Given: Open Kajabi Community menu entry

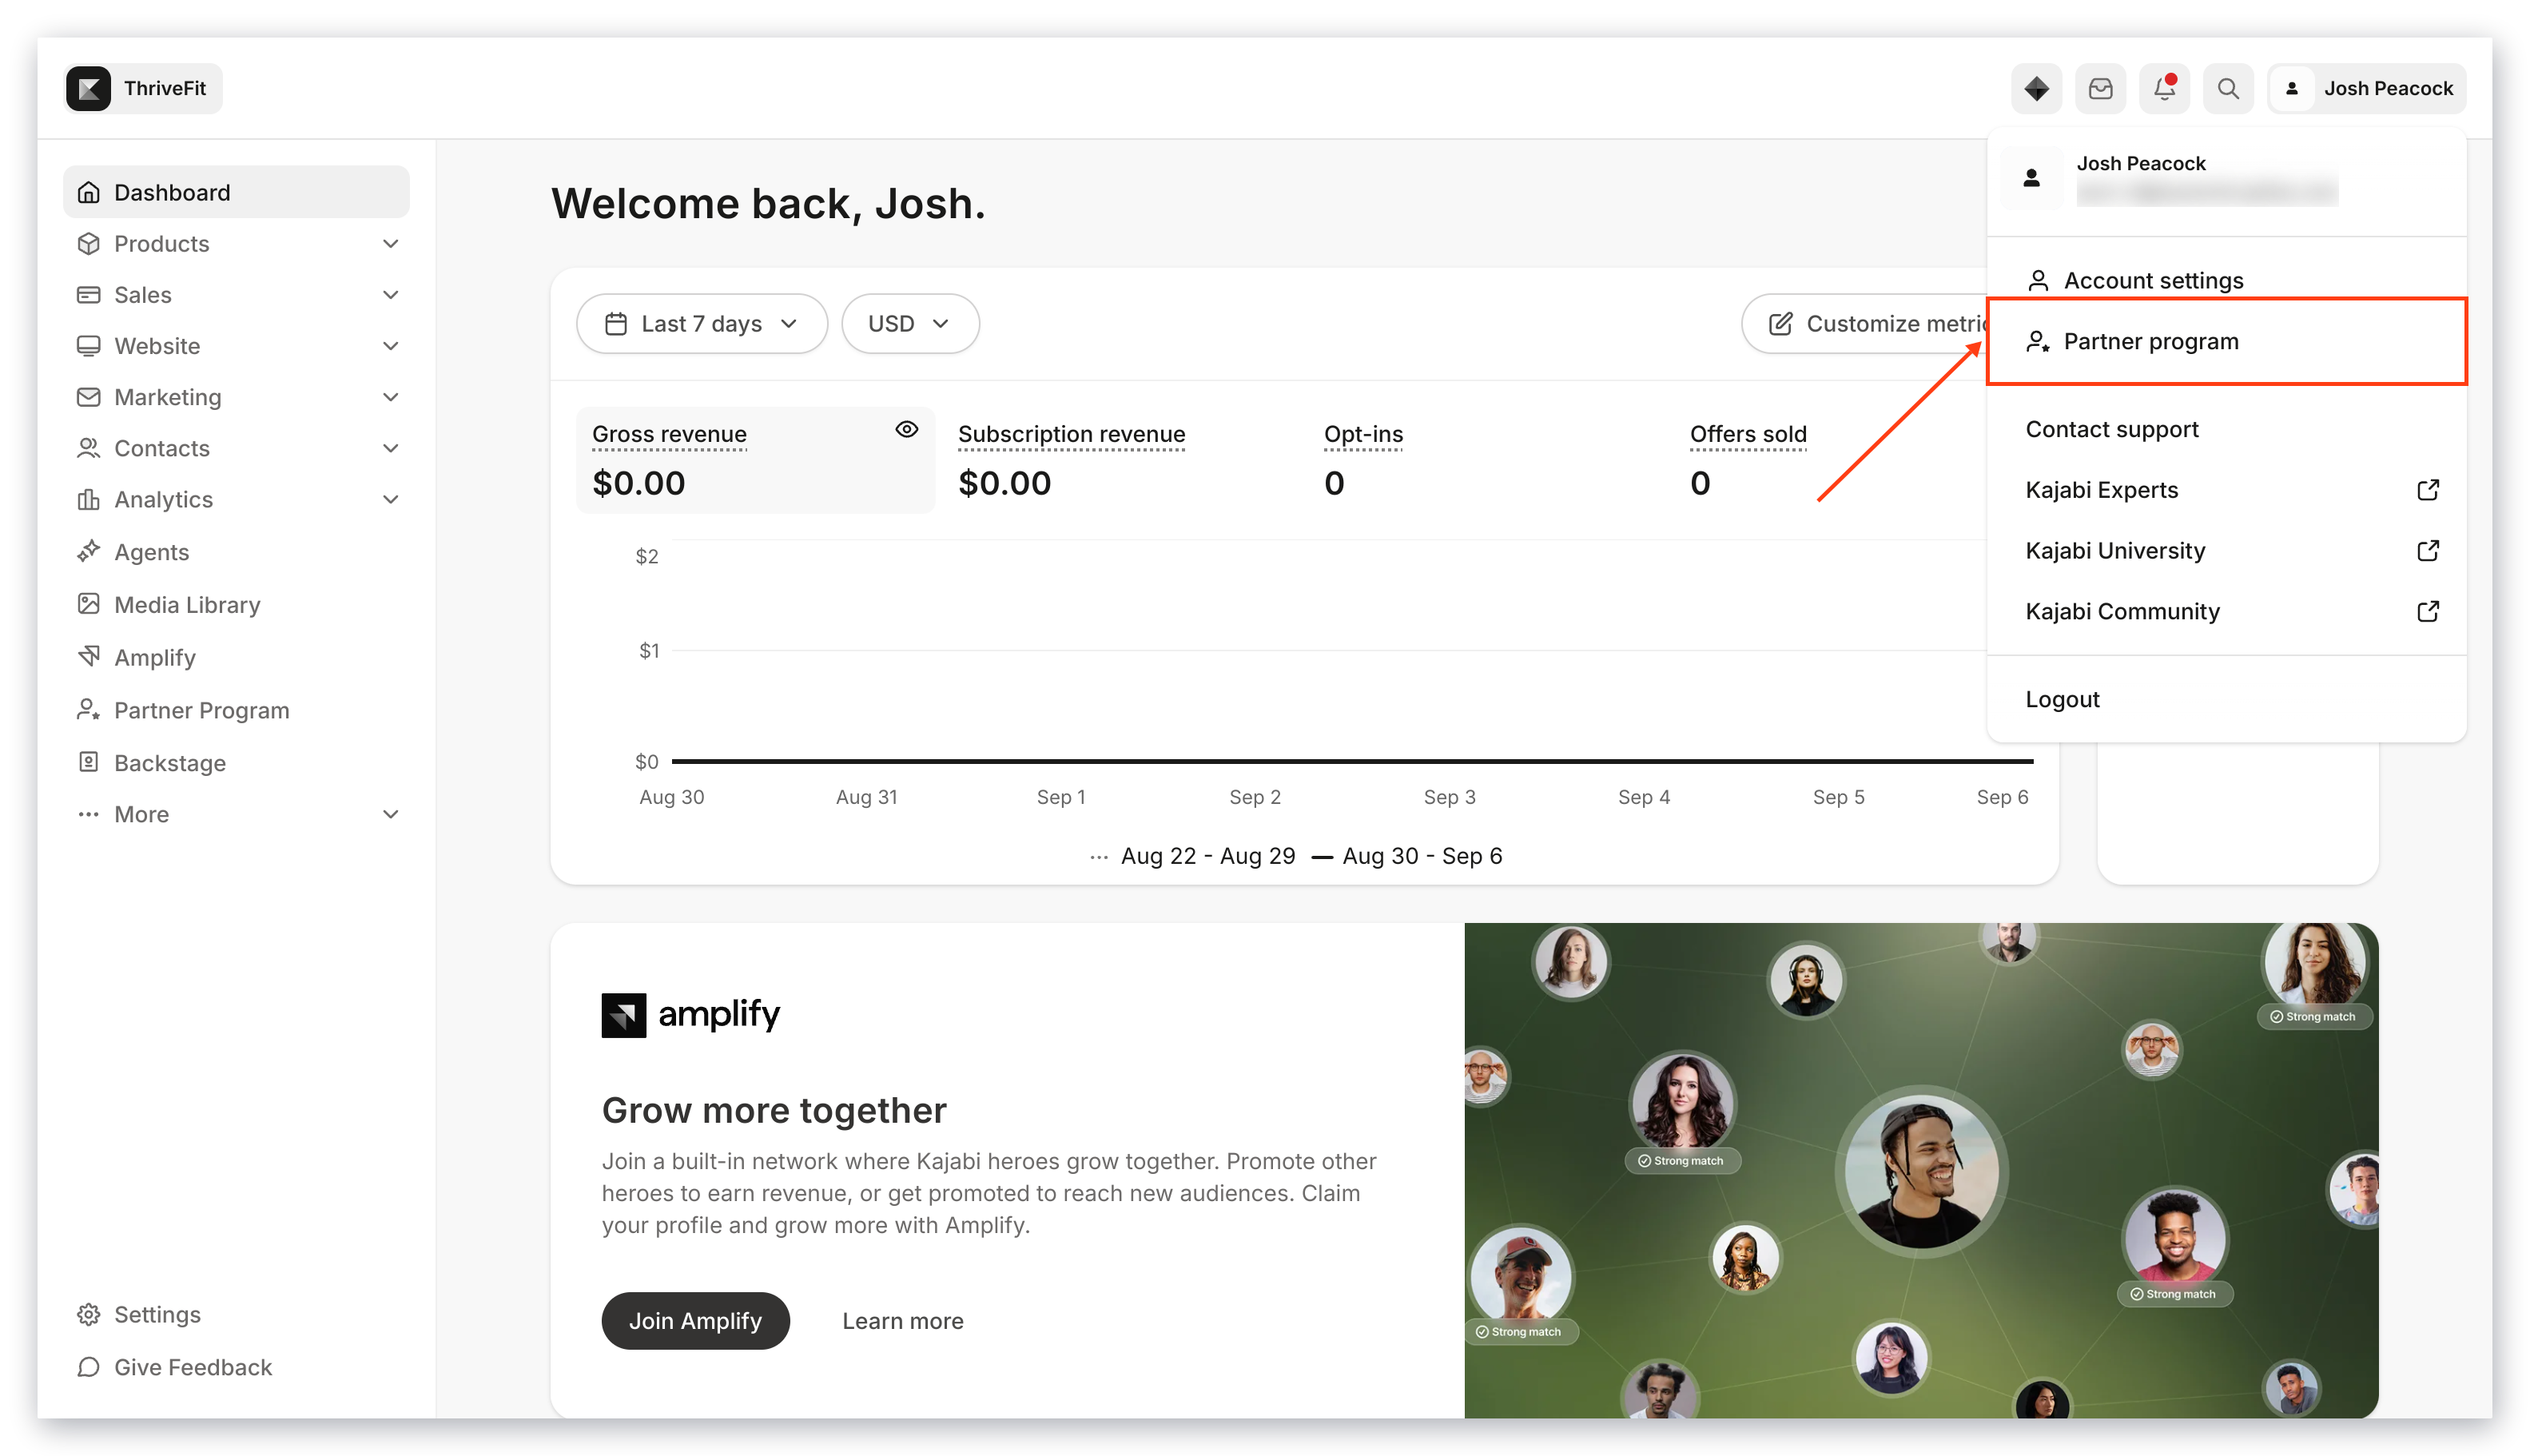Looking at the screenshot, I should pos(2226,611).
